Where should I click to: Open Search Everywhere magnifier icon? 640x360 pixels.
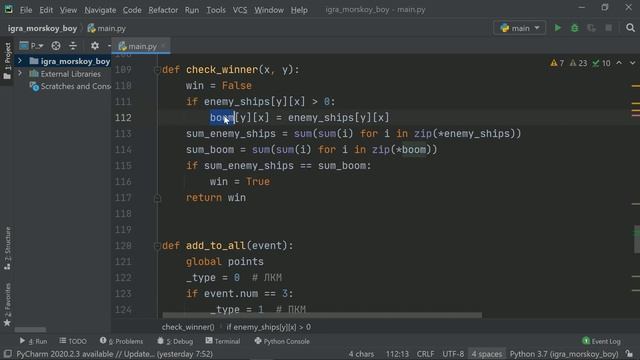point(630,28)
